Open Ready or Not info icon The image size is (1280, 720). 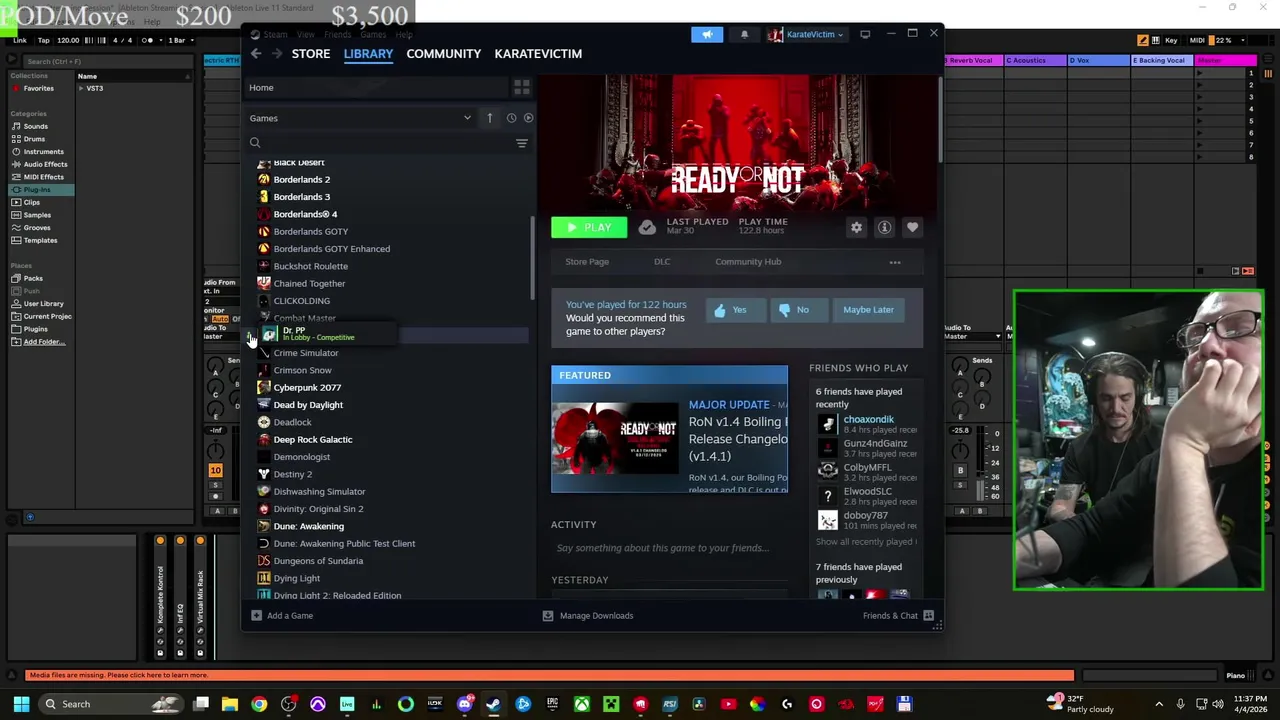884,227
